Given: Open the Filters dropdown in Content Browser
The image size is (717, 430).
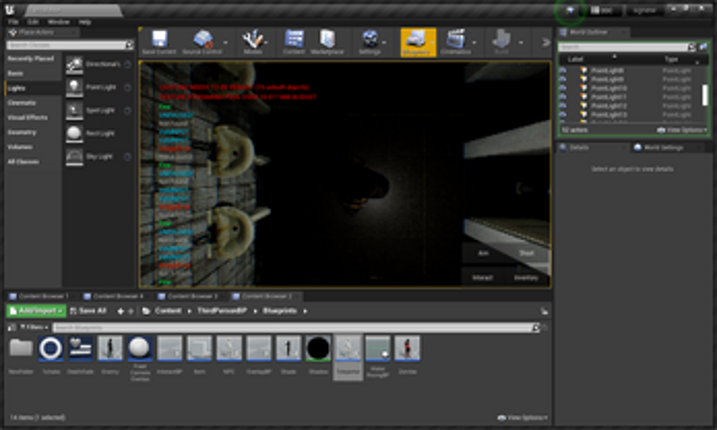Looking at the screenshot, I should coord(34,328).
